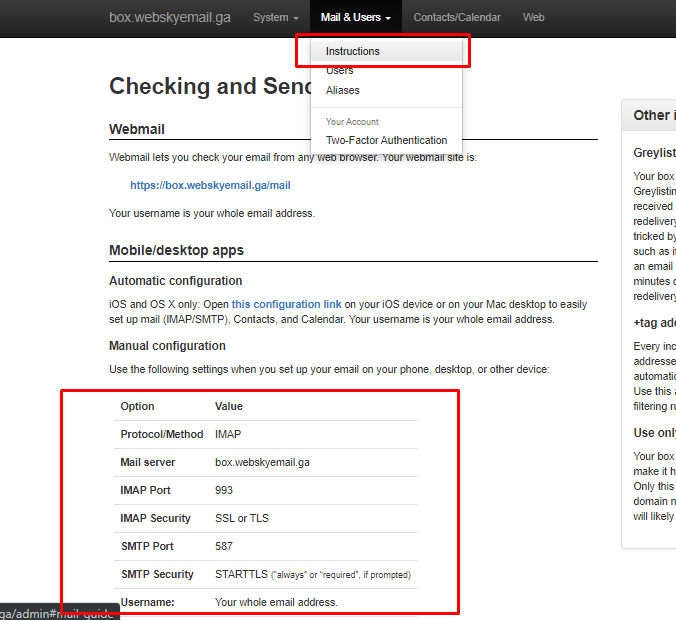Viewport: 676px width, 620px height.
Task: Collapse the Mail & Users dropdown
Action: [x=356, y=18]
